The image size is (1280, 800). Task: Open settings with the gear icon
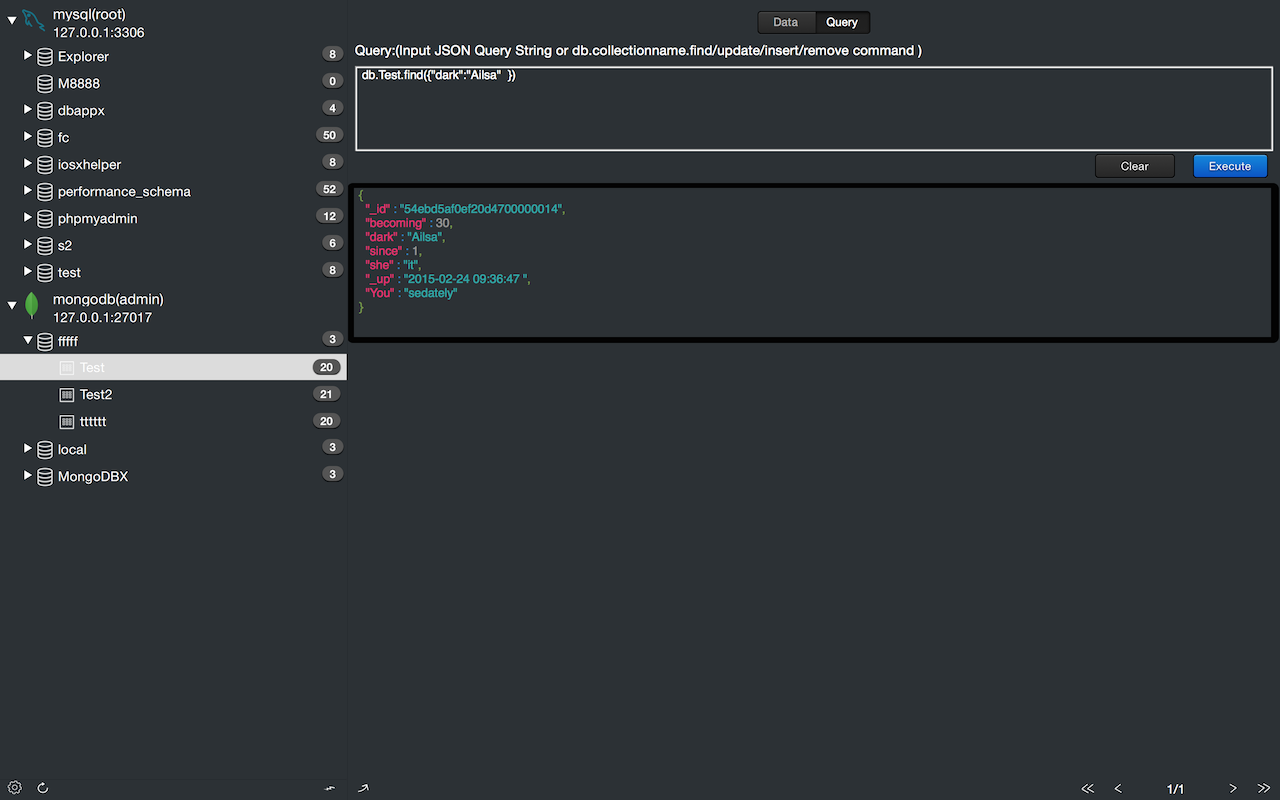[x=15, y=788]
